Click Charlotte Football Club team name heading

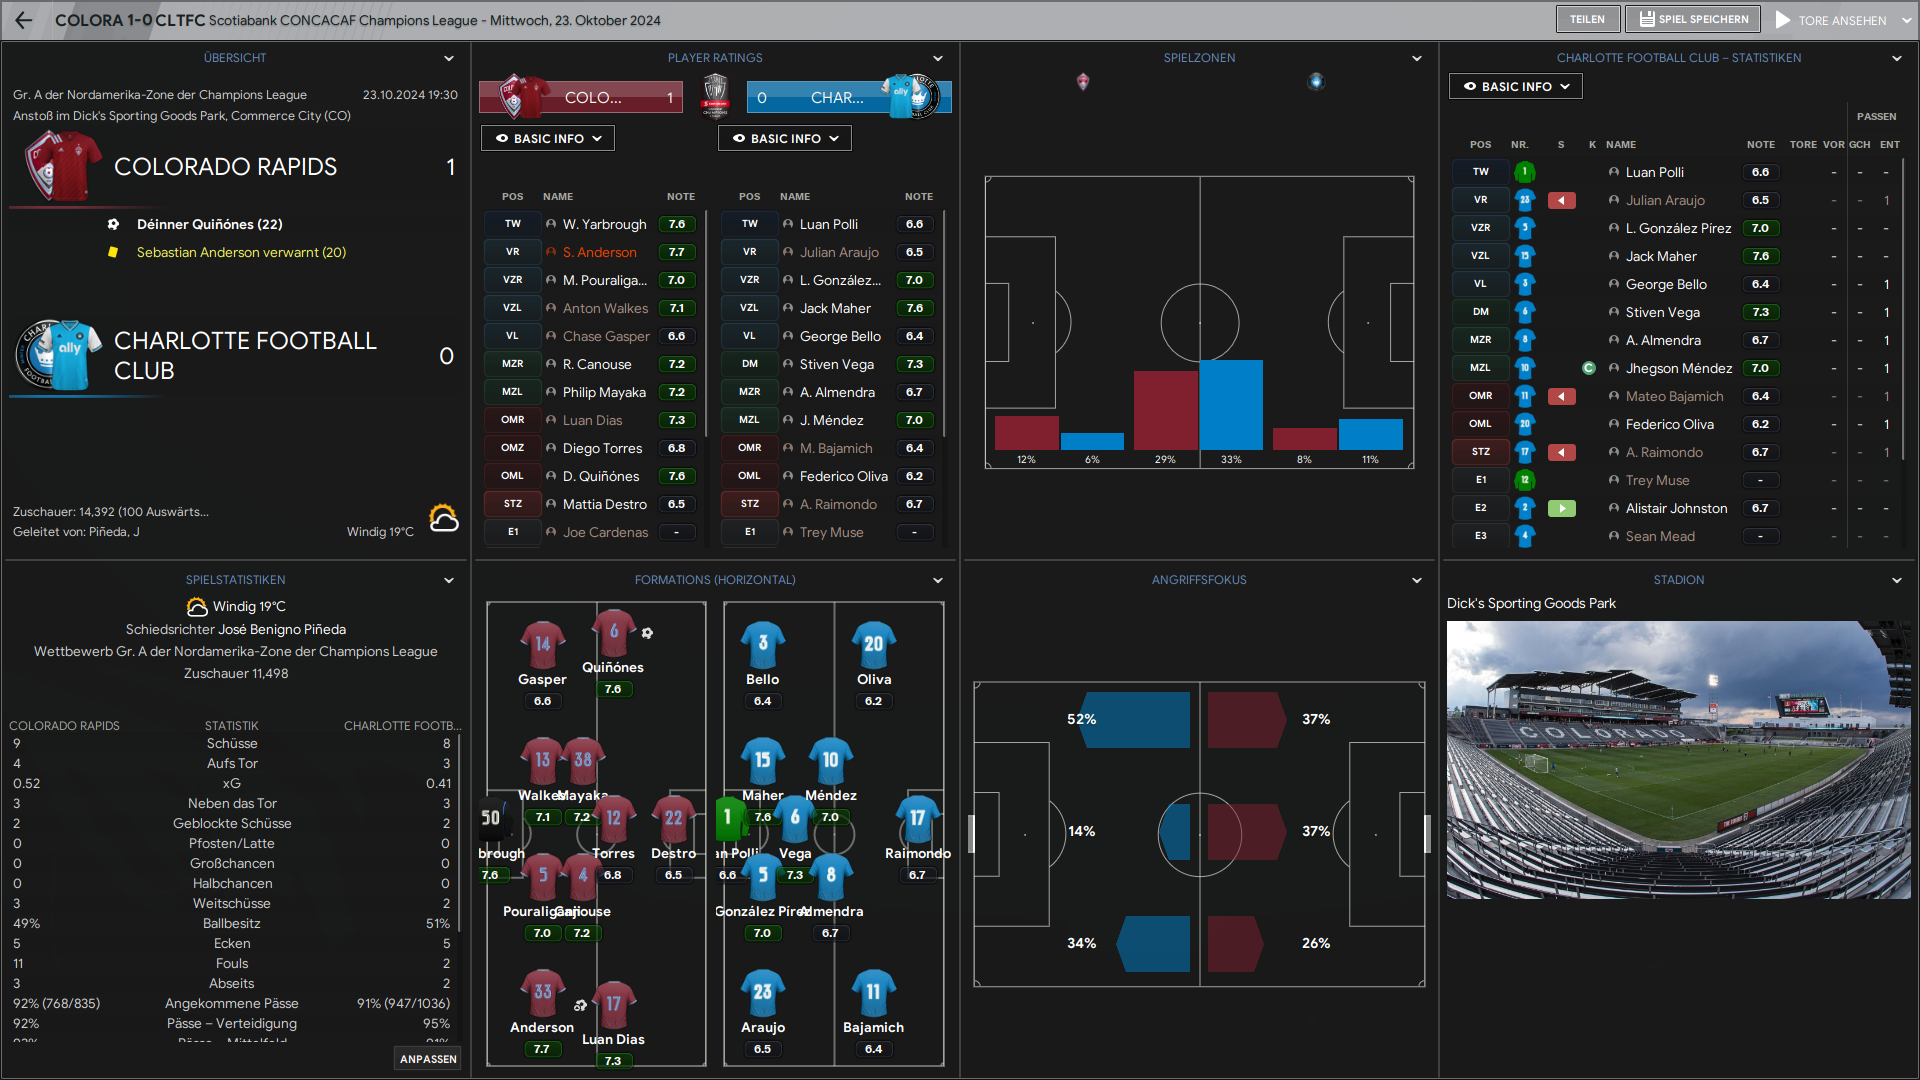(246, 356)
